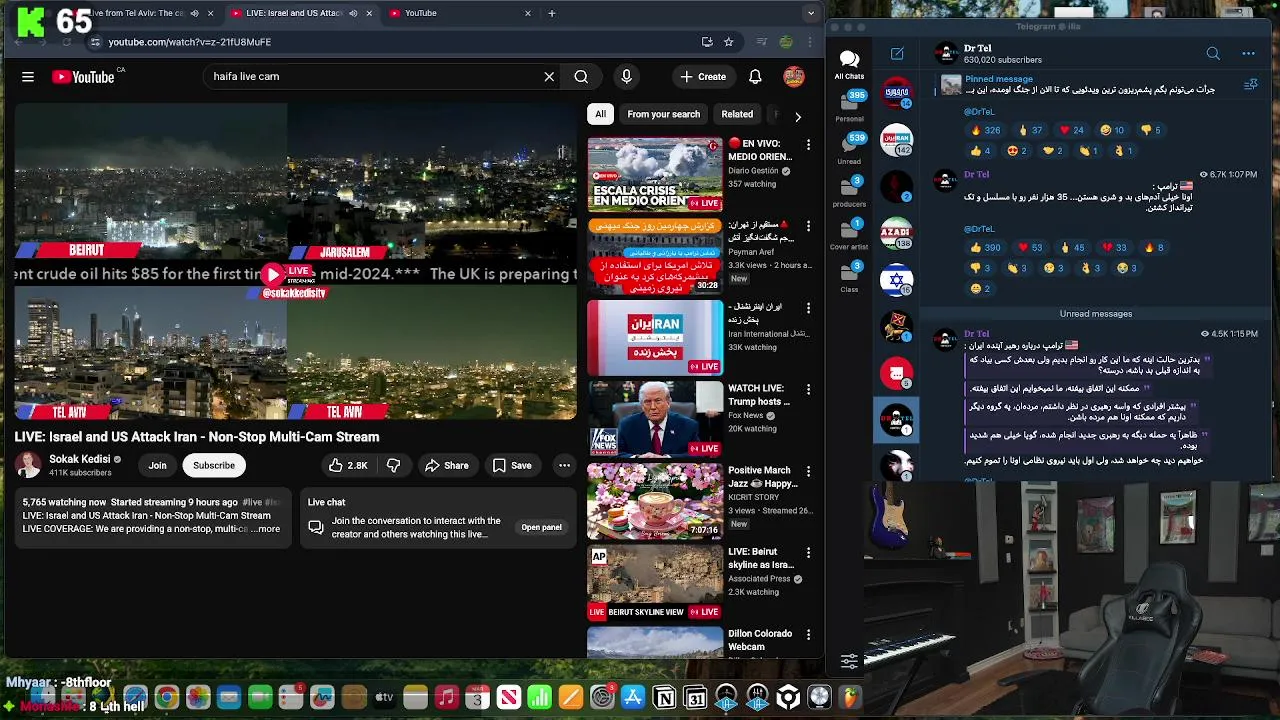Click the YouTube search magnifier button
This screenshot has width=1280, height=720.
coord(581,77)
